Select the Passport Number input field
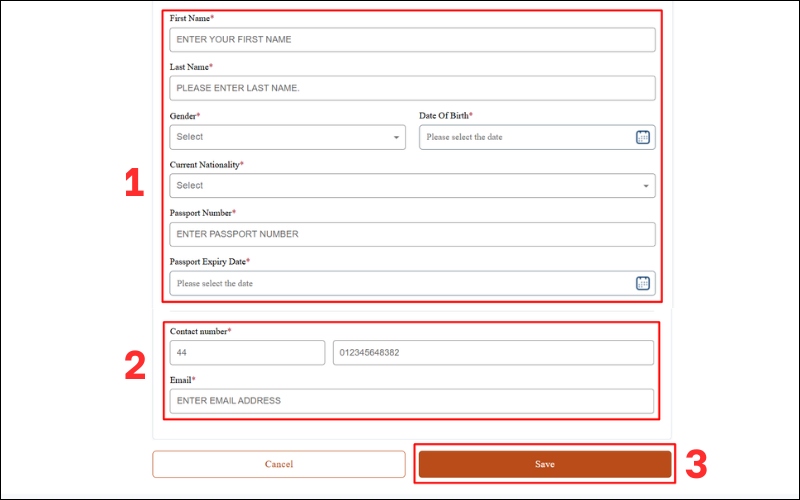The image size is (800, 500). (x=412, y=234)
